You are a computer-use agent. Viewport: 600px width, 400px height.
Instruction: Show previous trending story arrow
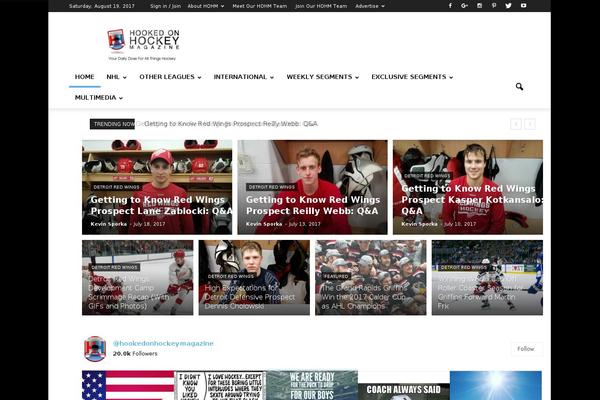[x=516, y=124]
